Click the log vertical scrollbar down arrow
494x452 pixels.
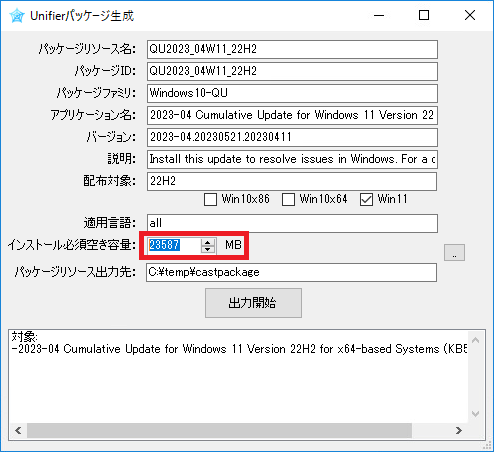(476, 414)
